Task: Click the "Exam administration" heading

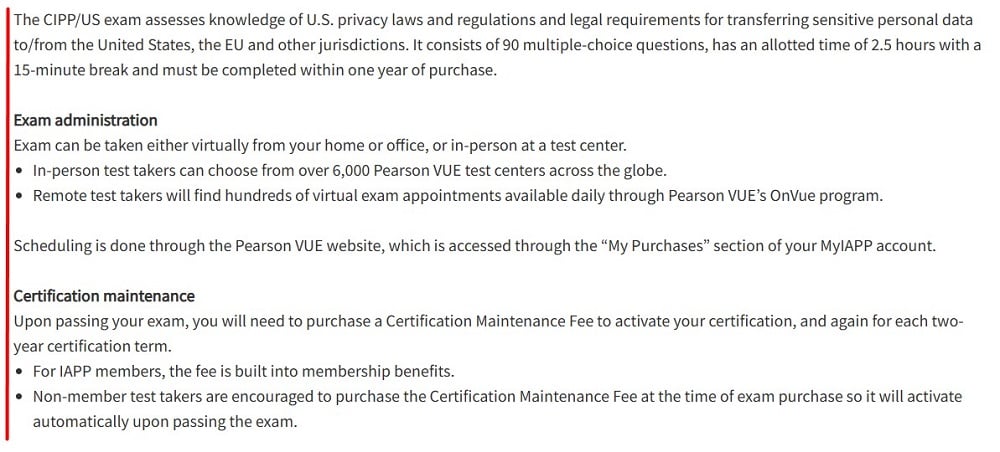Action: 85,120
